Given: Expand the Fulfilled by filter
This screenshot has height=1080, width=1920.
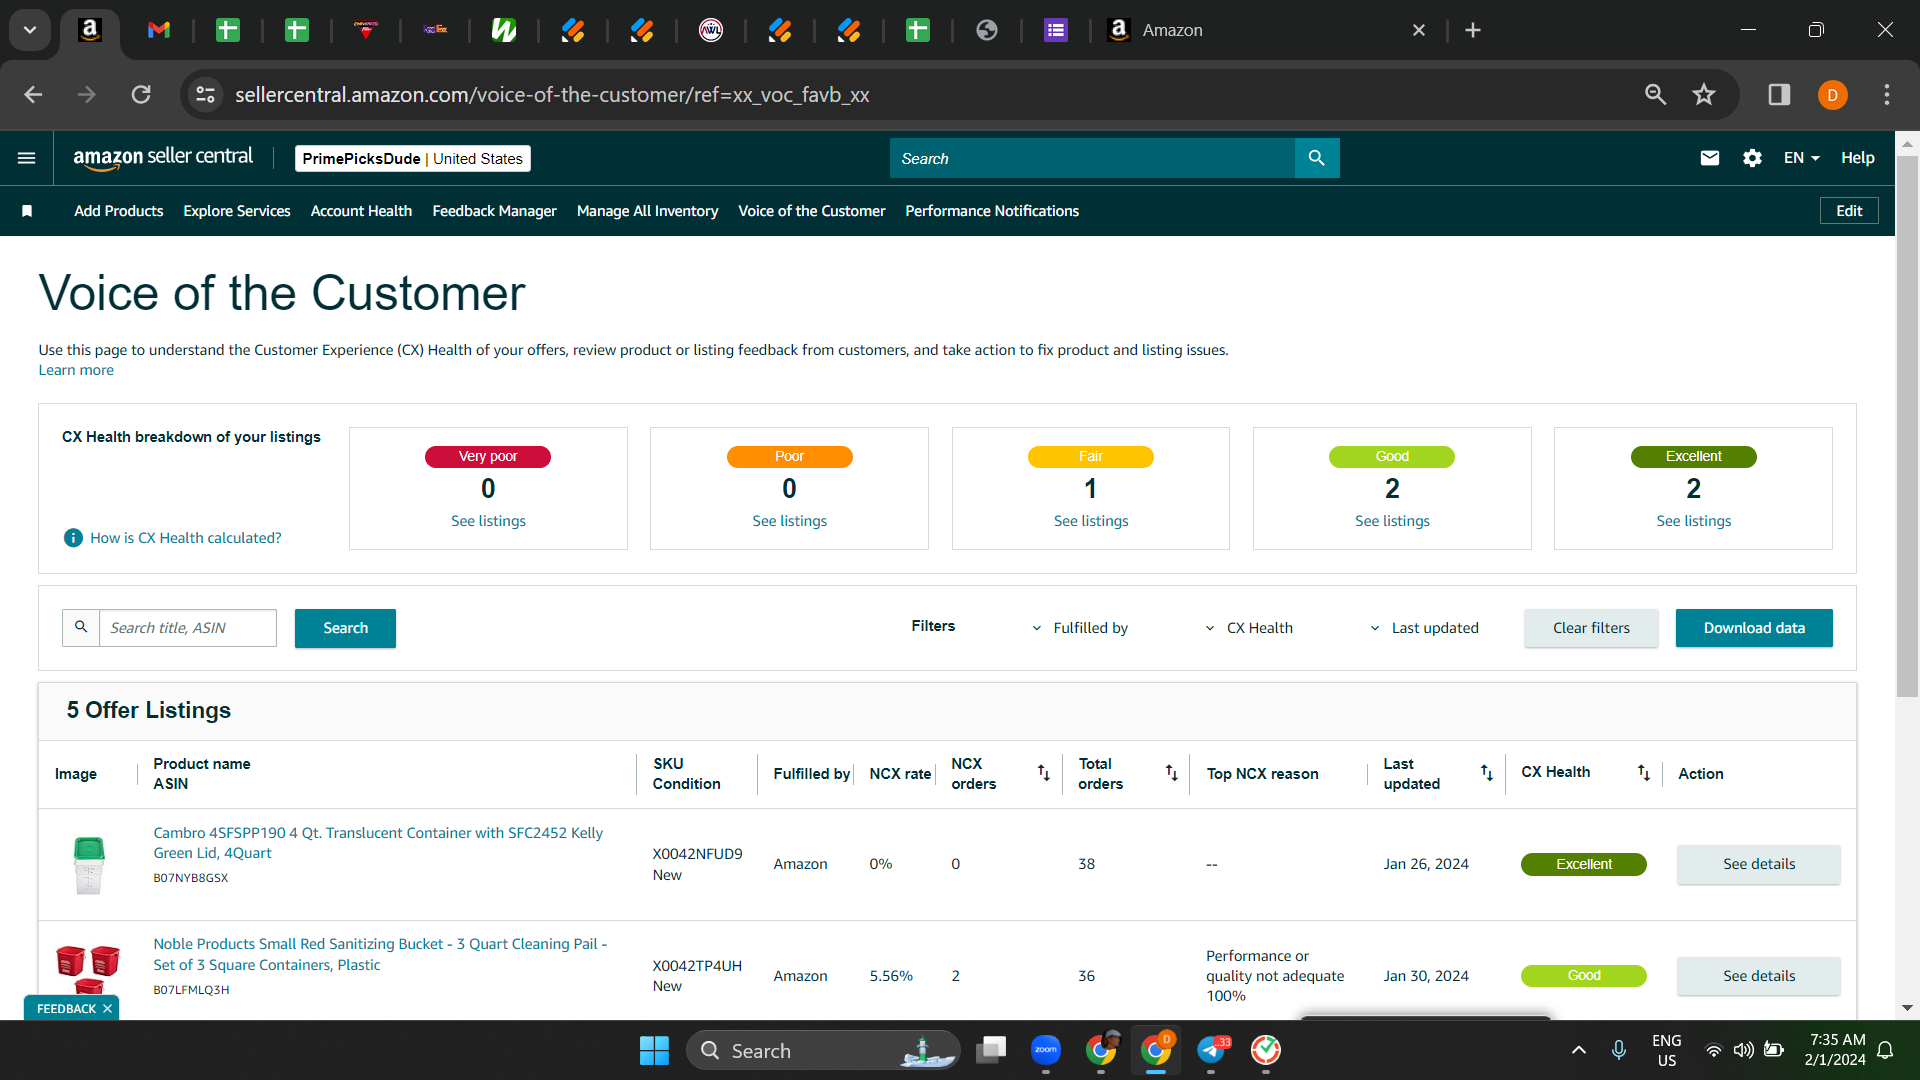Looking at the screenshot, I should click(x=1080, y=628).
